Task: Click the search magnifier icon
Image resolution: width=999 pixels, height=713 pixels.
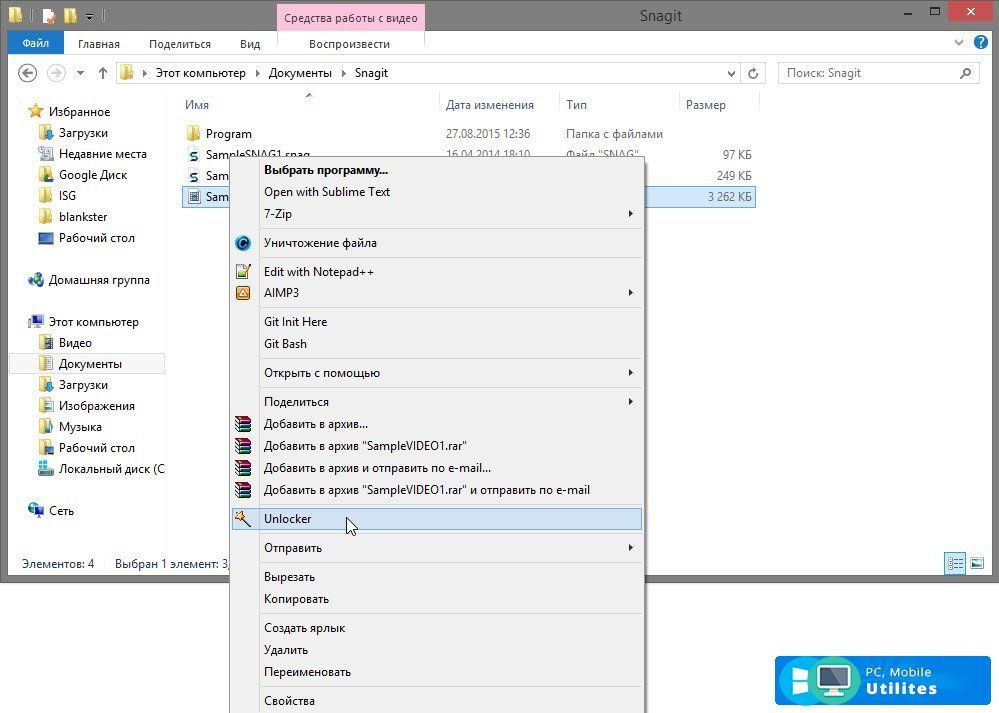Action: (966, 73)
